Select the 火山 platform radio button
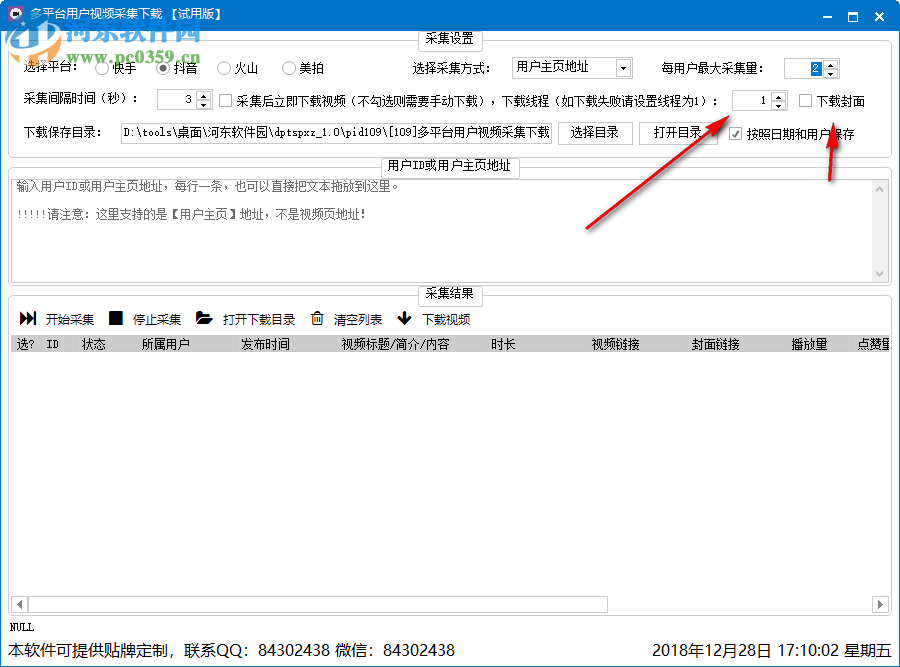900x667 pixels. click(224, 68)
